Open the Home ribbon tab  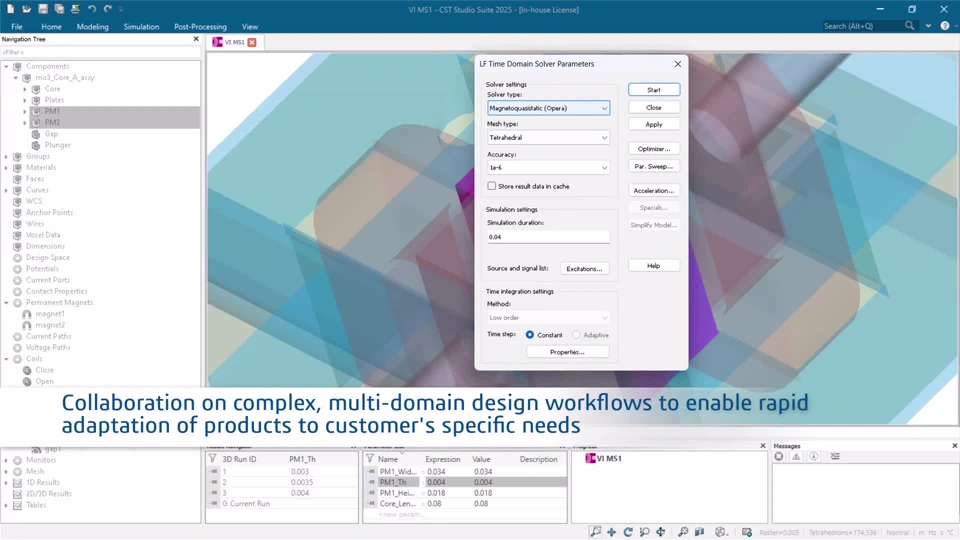(51, 26)
